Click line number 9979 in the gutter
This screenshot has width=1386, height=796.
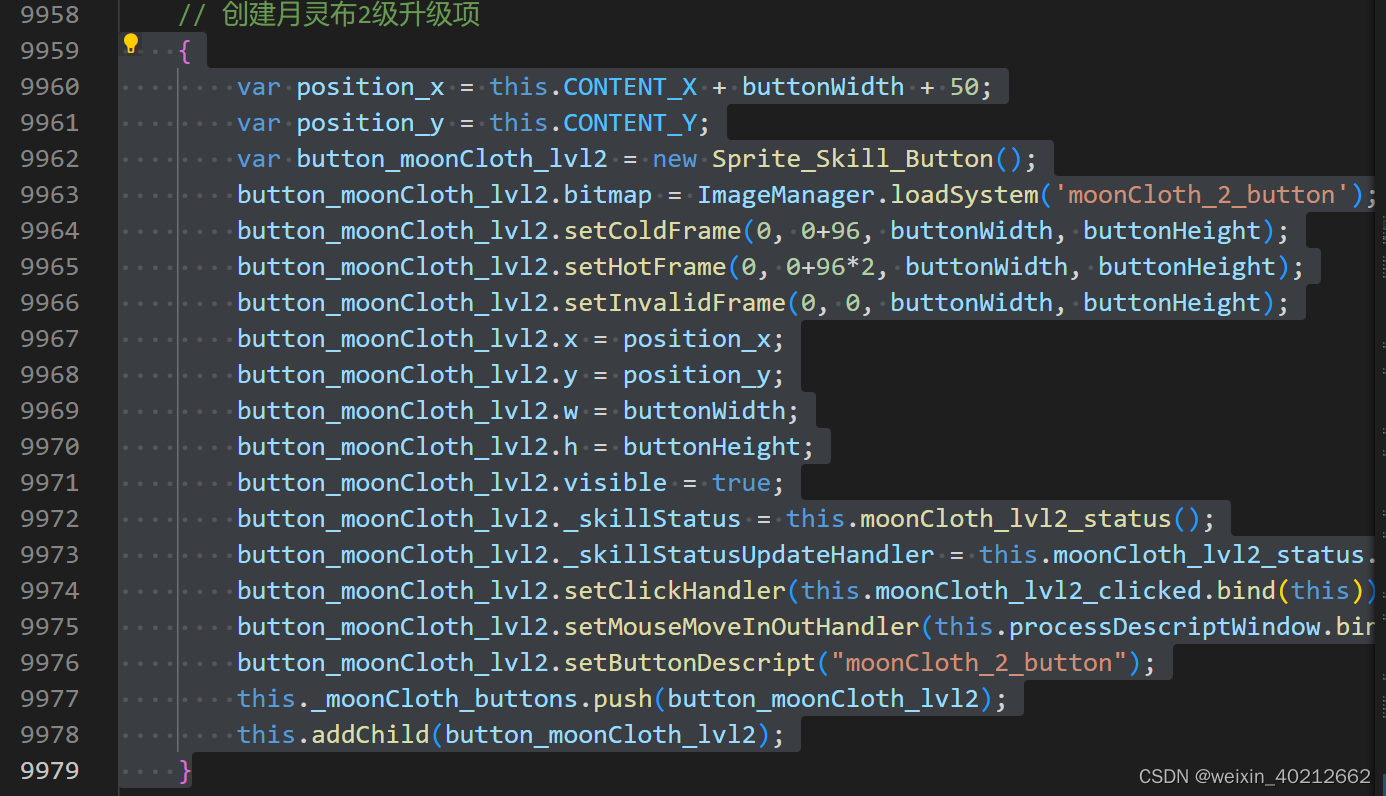(x=50, y=771)
